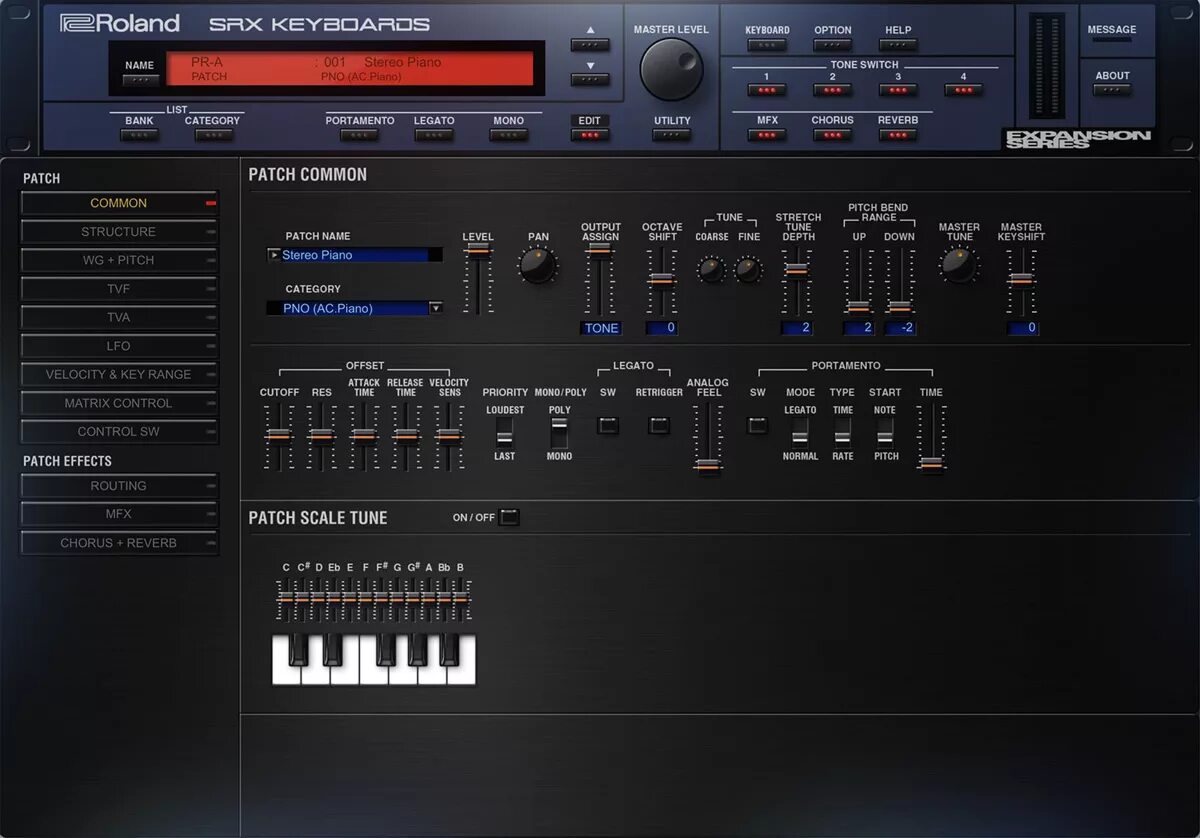
Task: Click the MASTER KEYSHIFT slider
Action: click(x=1021, y=280)
